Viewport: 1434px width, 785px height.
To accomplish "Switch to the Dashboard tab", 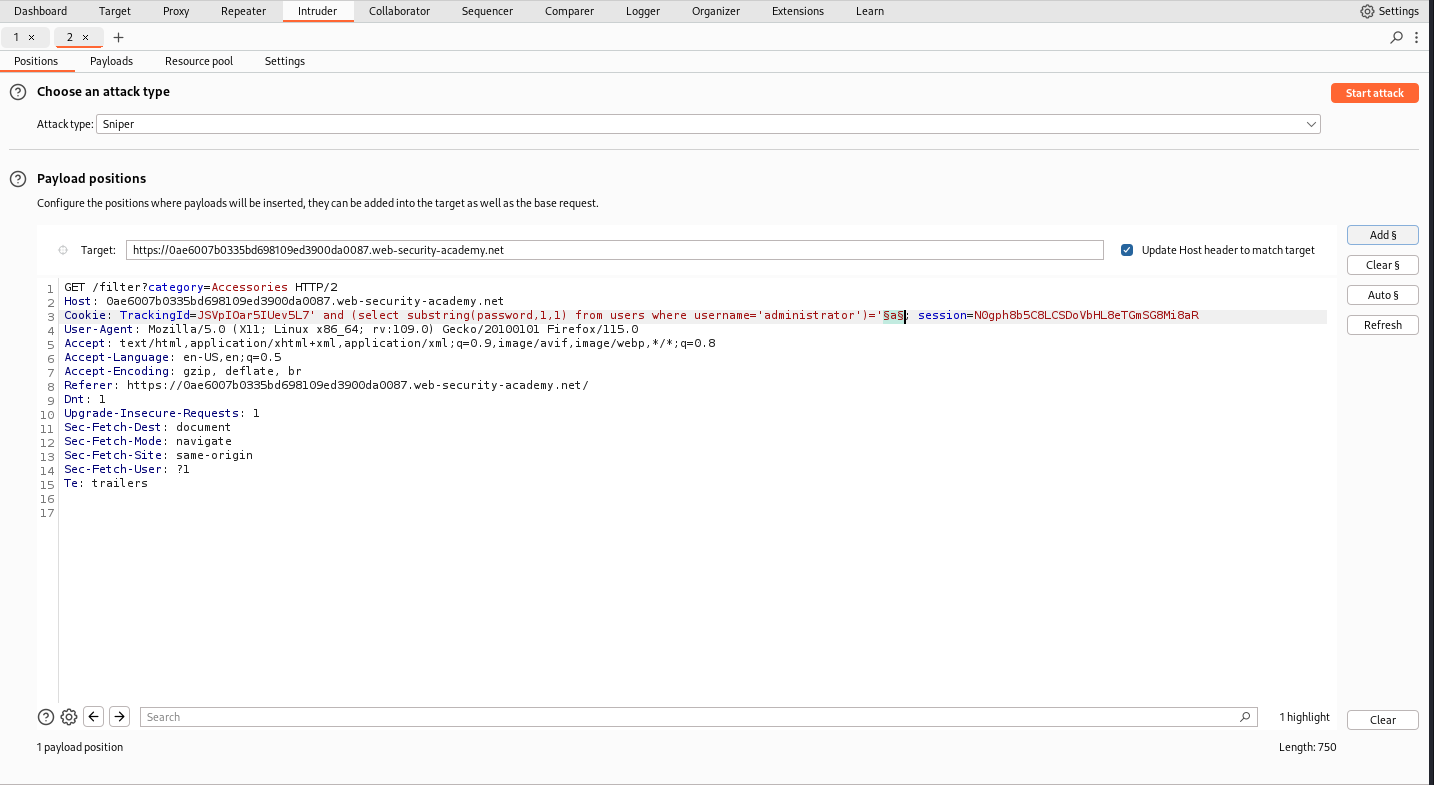I will click(41, 11).
